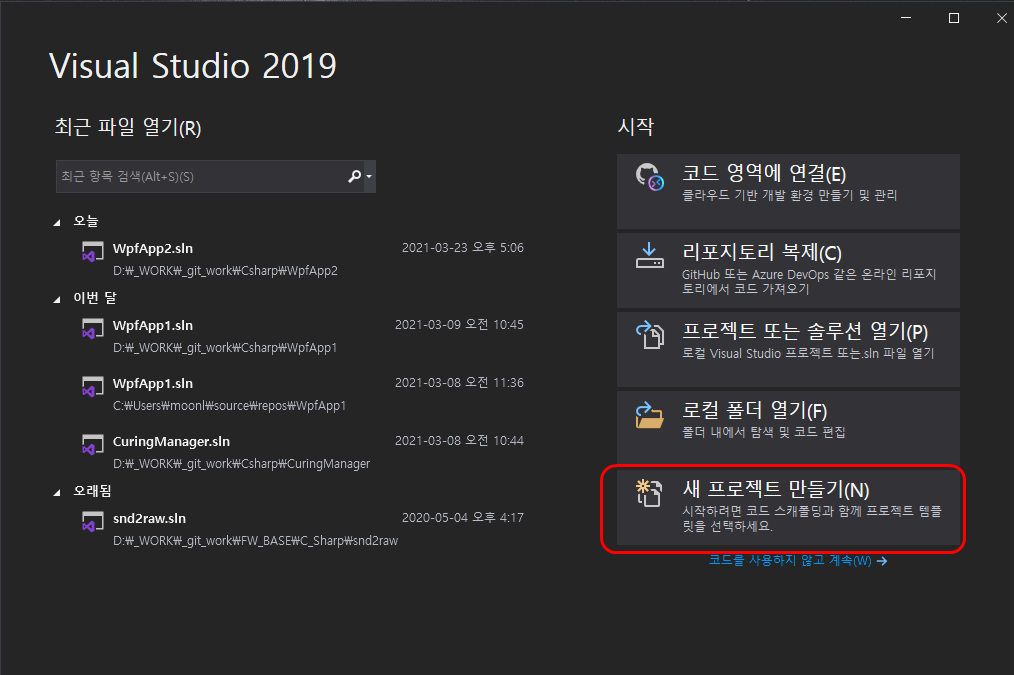Click the solution icon beside WpfApp2.sln
Screen dimensions: 1014x675
point(92,252)
